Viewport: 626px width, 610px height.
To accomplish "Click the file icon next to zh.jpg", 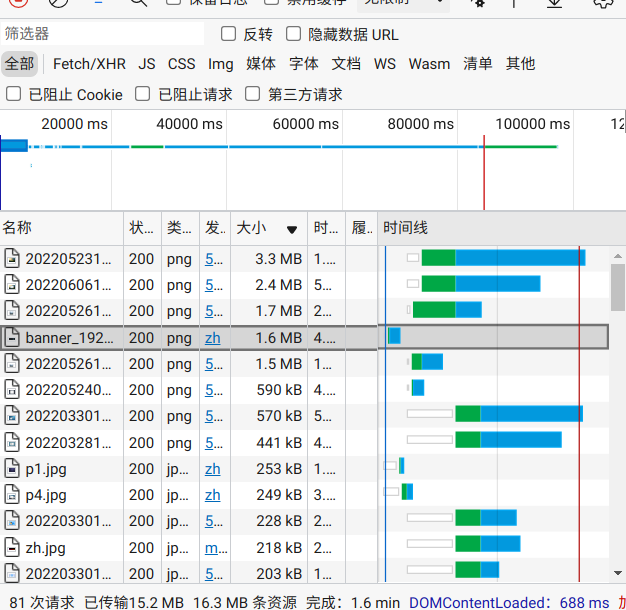I will (12, 548).
